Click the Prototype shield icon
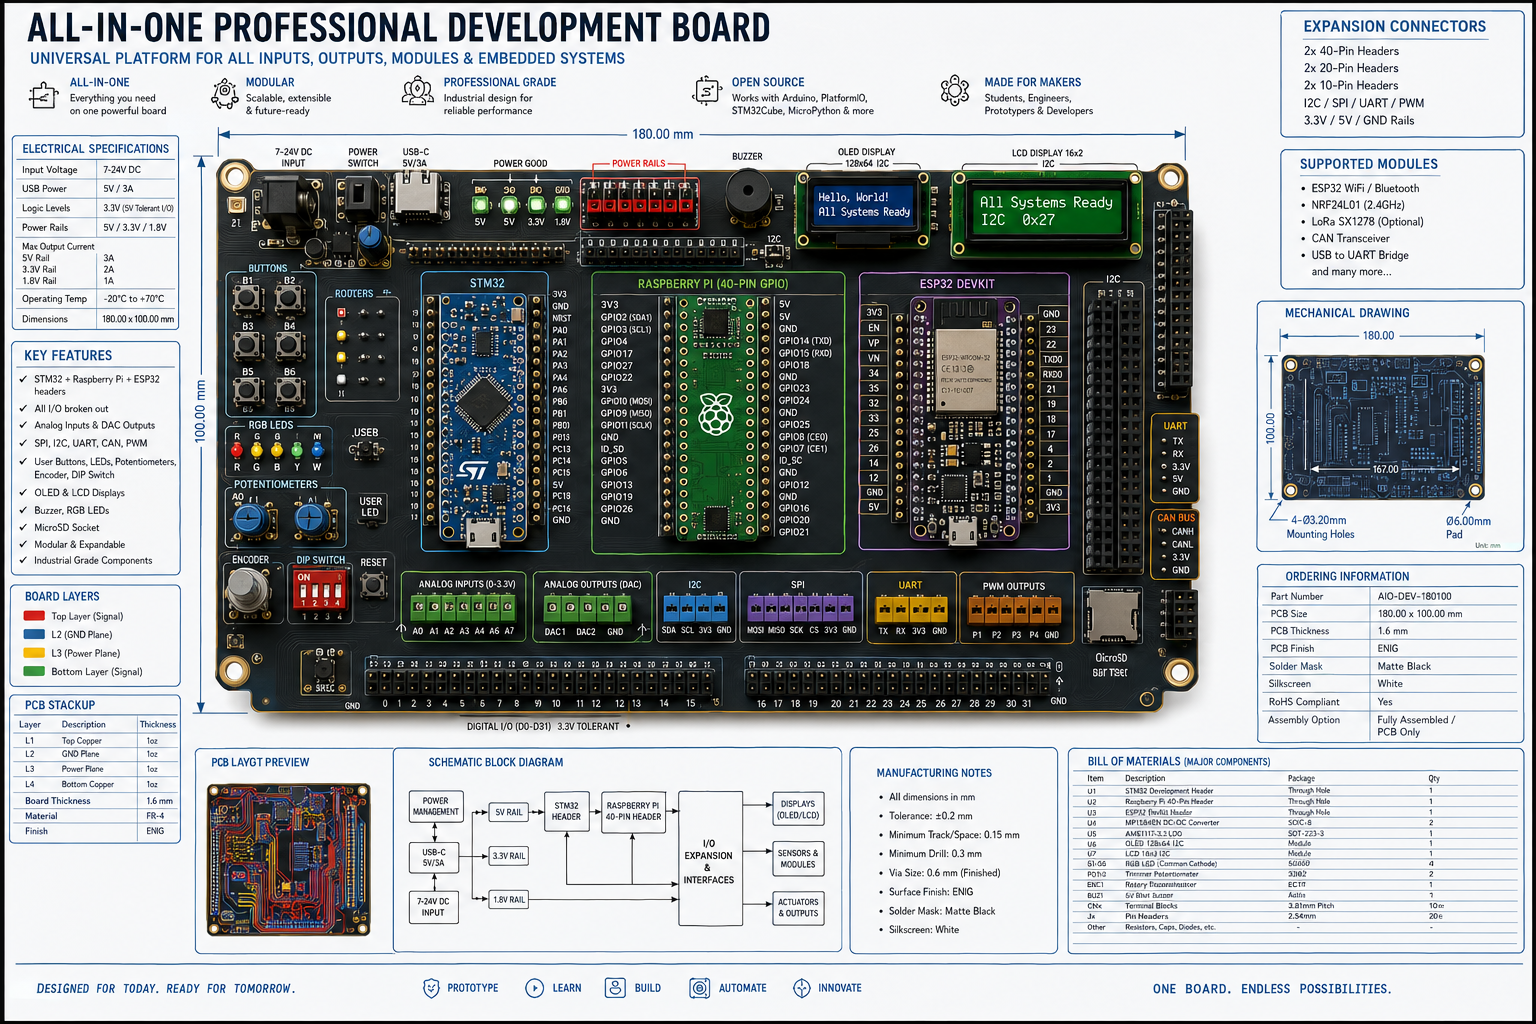1536x1024 pixels. [431, 988]
